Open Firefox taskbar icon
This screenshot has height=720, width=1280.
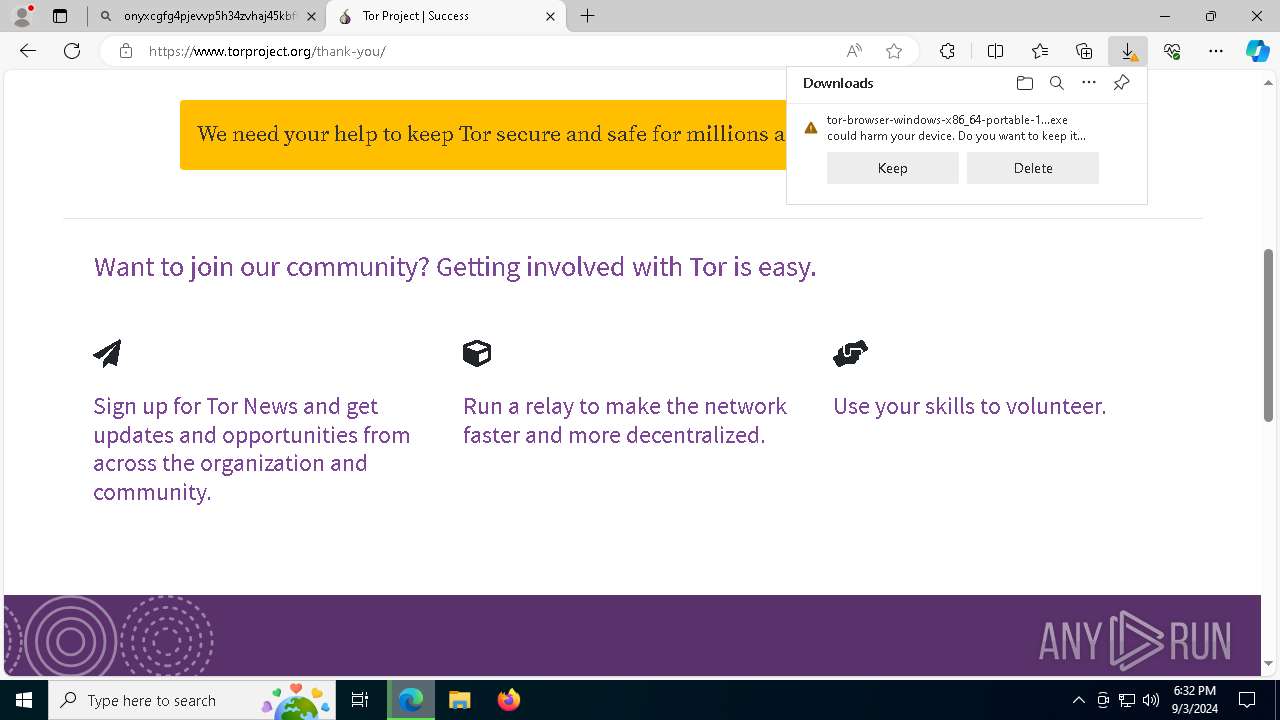[508, 700]
